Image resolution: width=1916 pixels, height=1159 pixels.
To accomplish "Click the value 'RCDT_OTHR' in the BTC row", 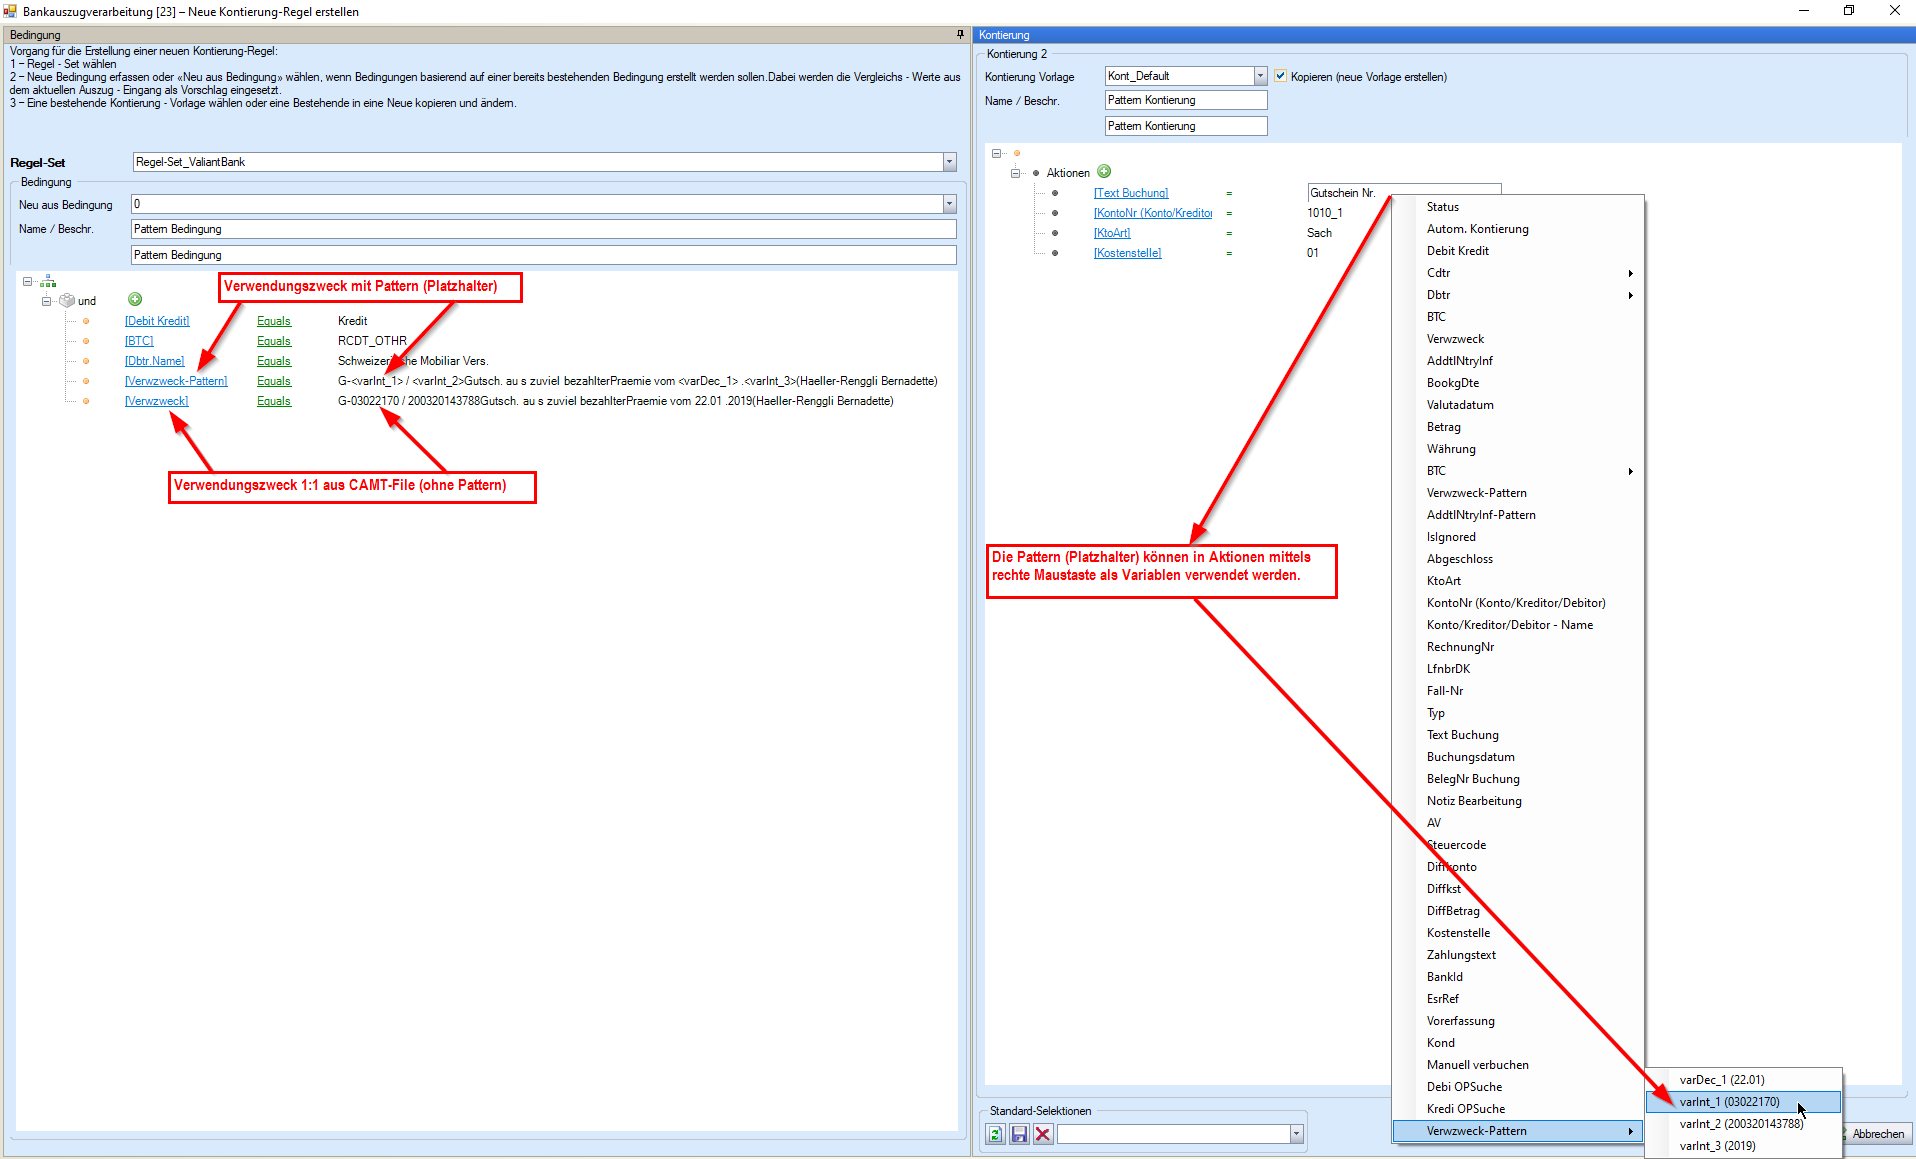I will pyautogui.click(x=372, y=341).
